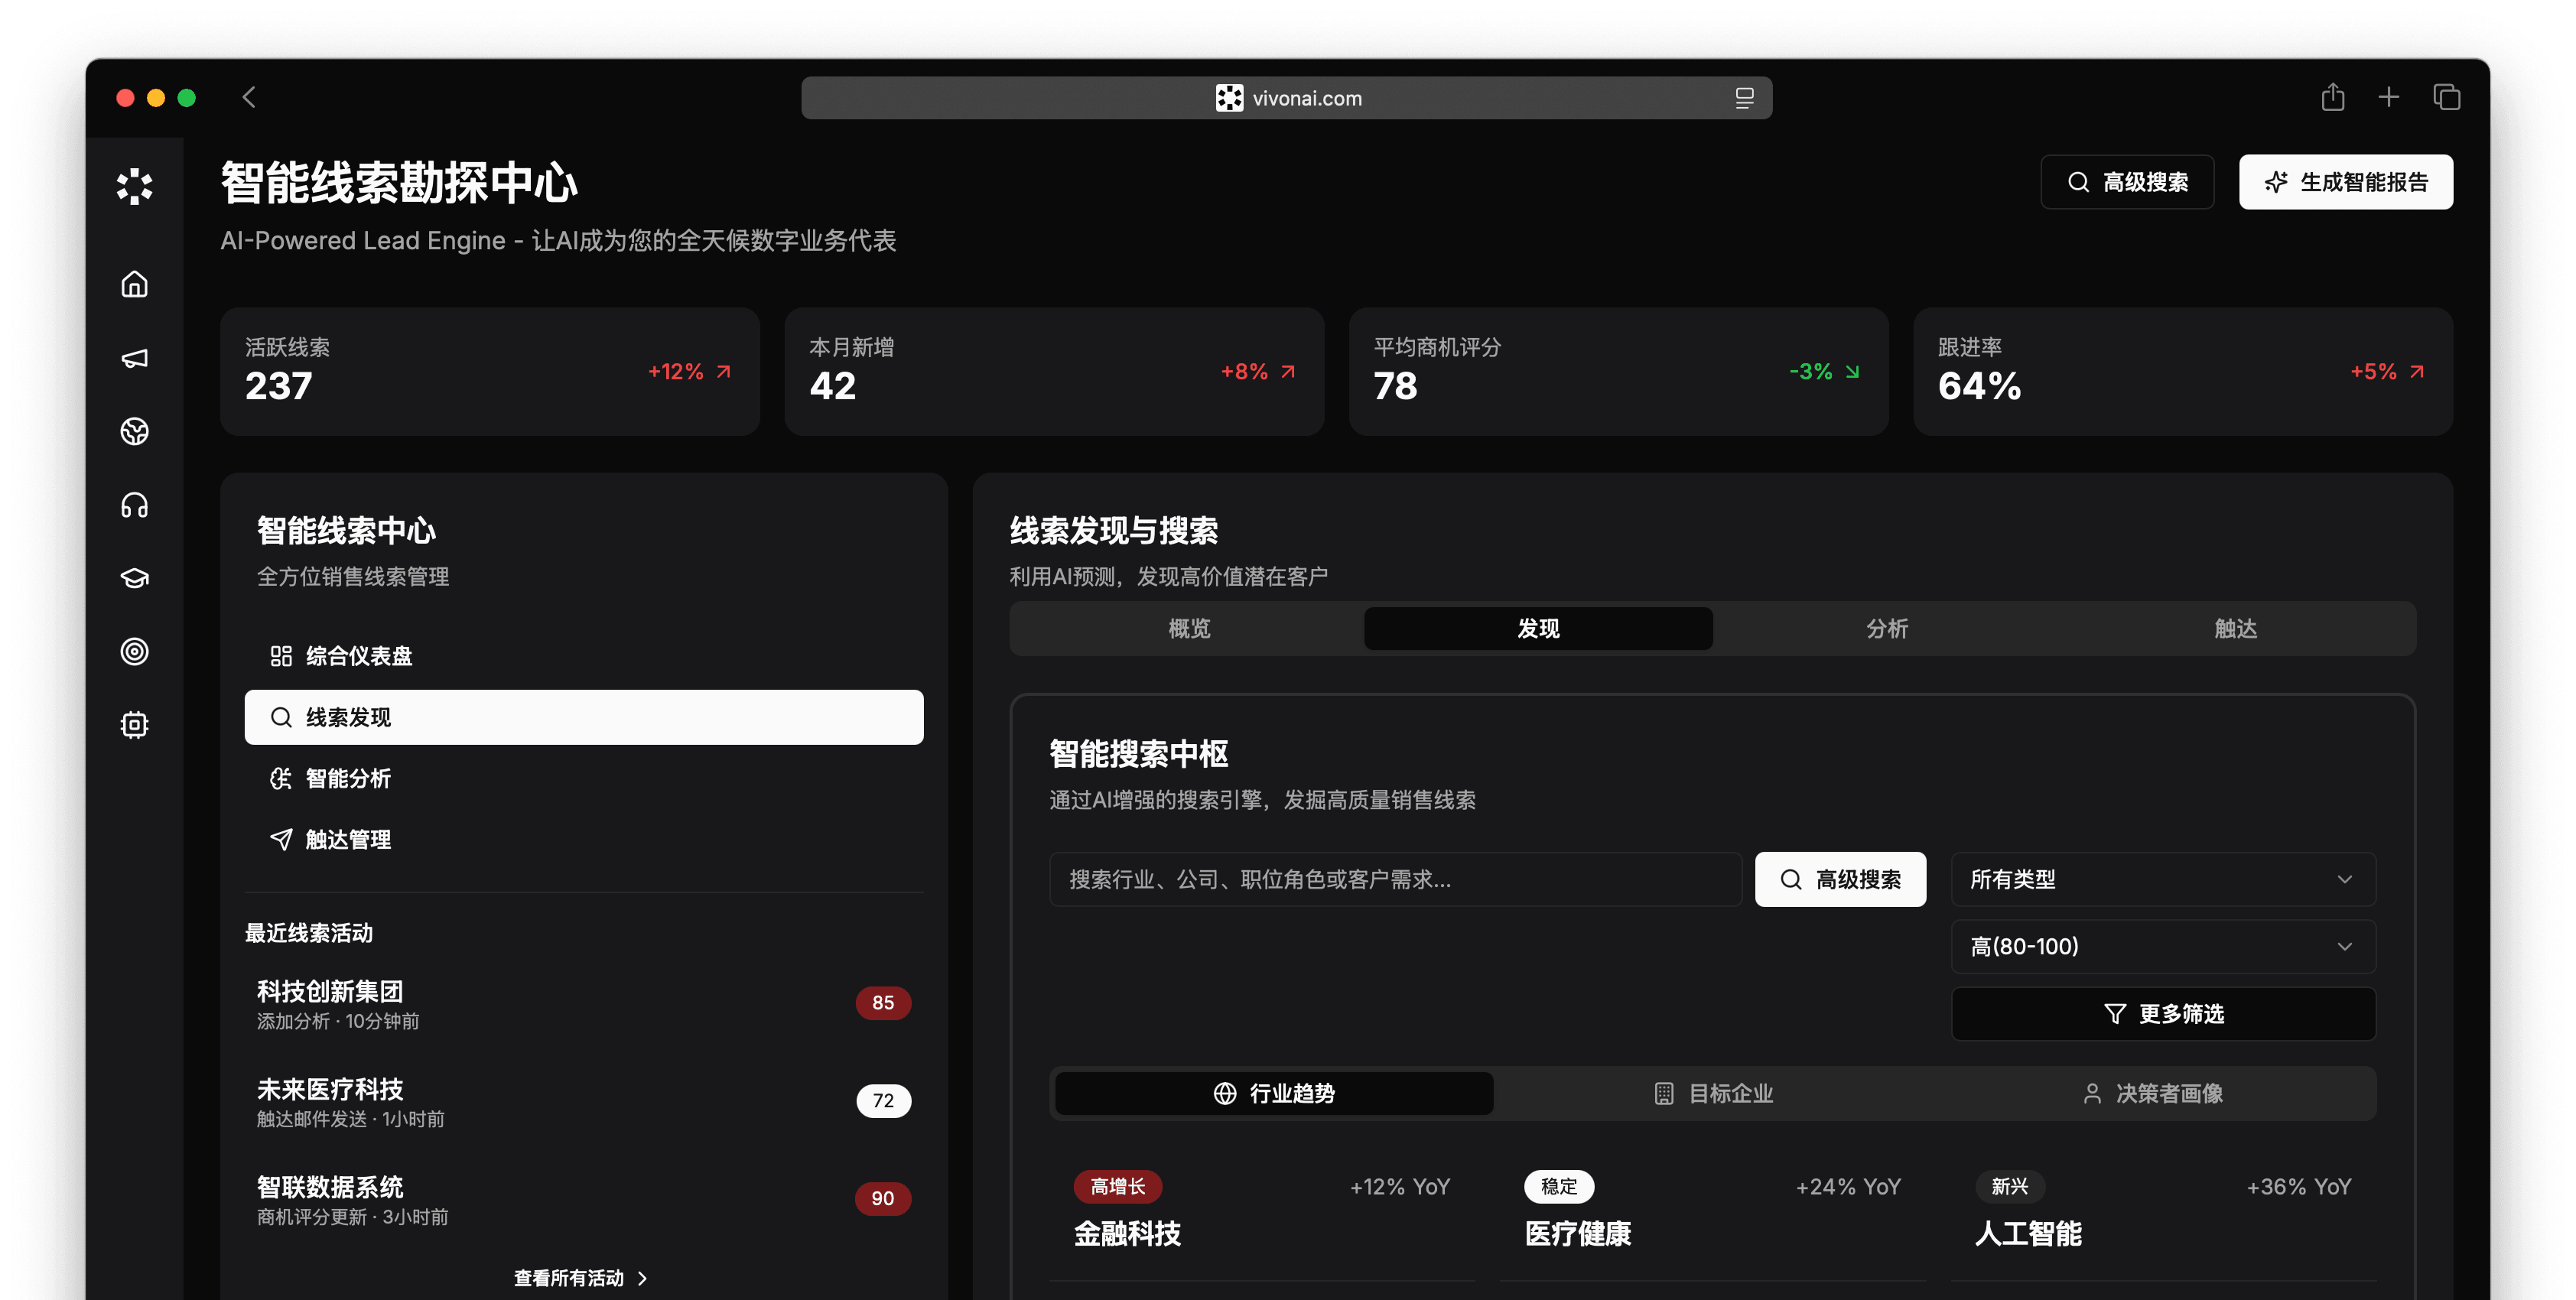The width and height of the screenshot is (2576, 1300).
Task: Go back with browser back arrow
Action: tap(249, 97)
